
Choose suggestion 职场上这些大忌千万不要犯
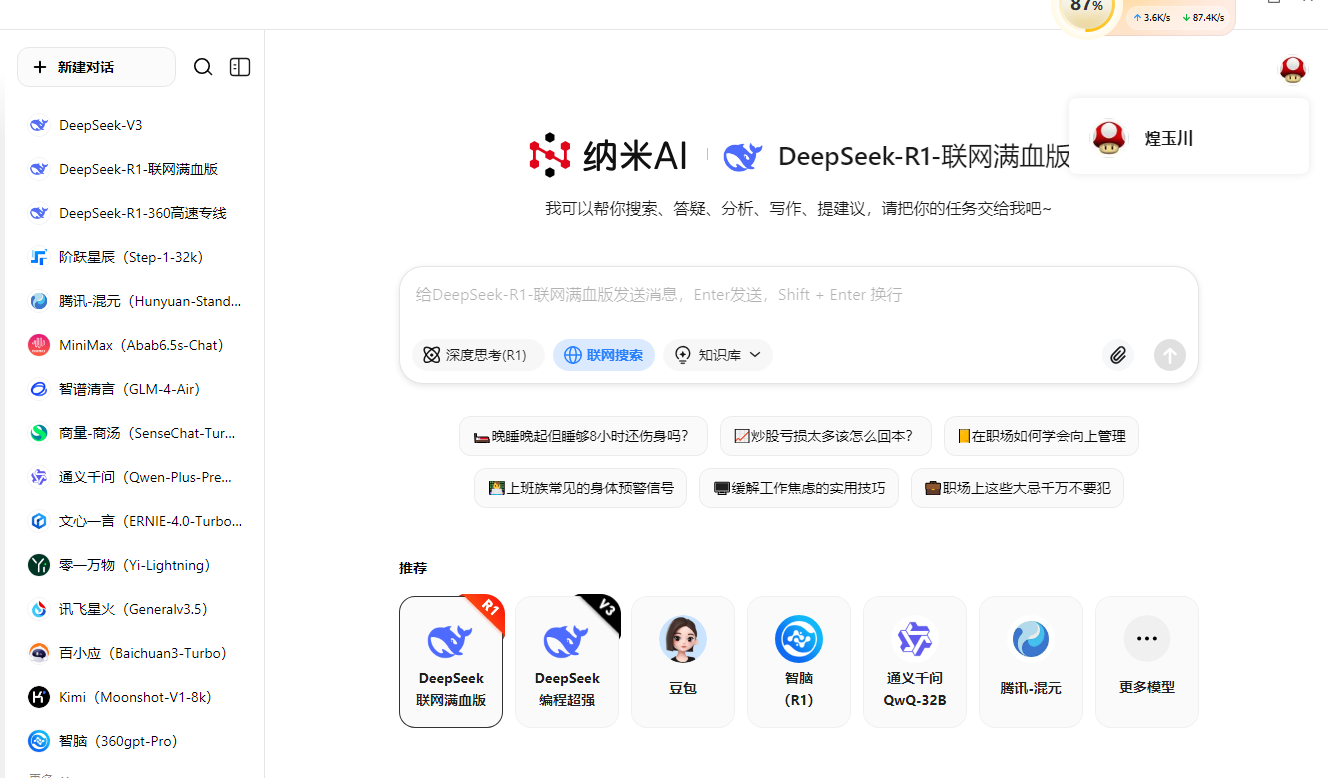pos(1017,488)
